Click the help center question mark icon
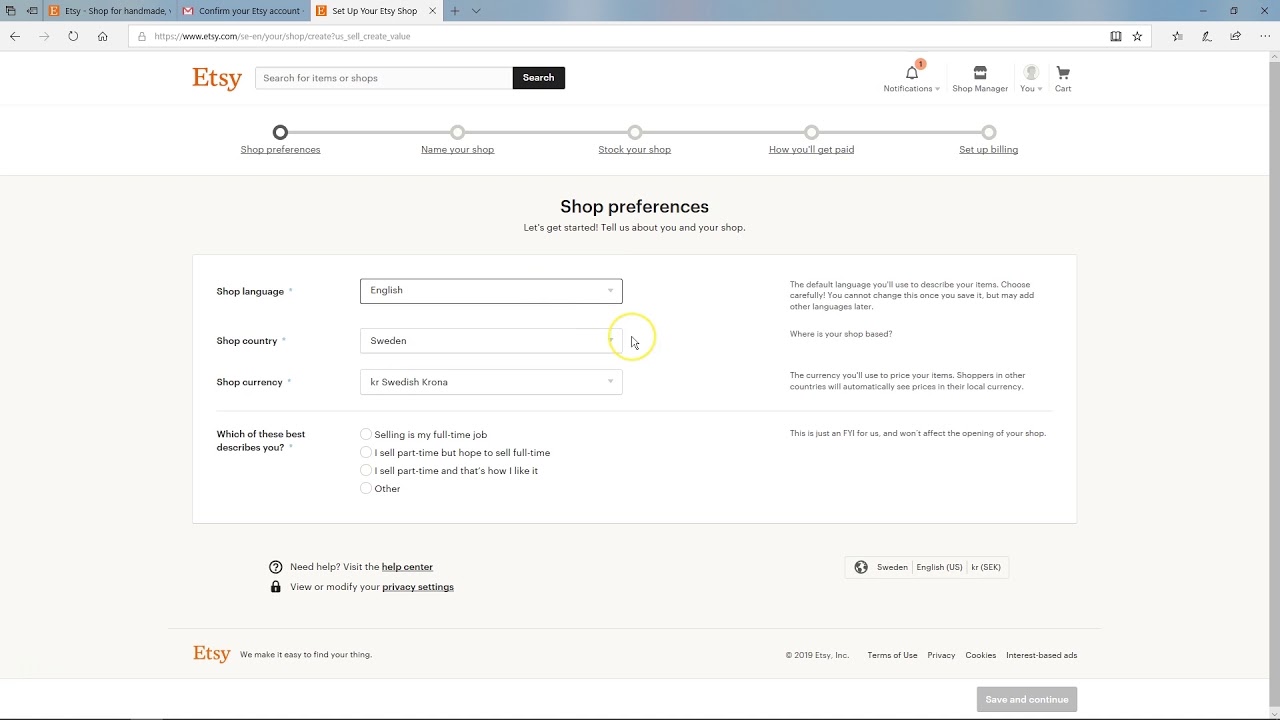The width and height of the screenshot is (1280, 720). 276,567
